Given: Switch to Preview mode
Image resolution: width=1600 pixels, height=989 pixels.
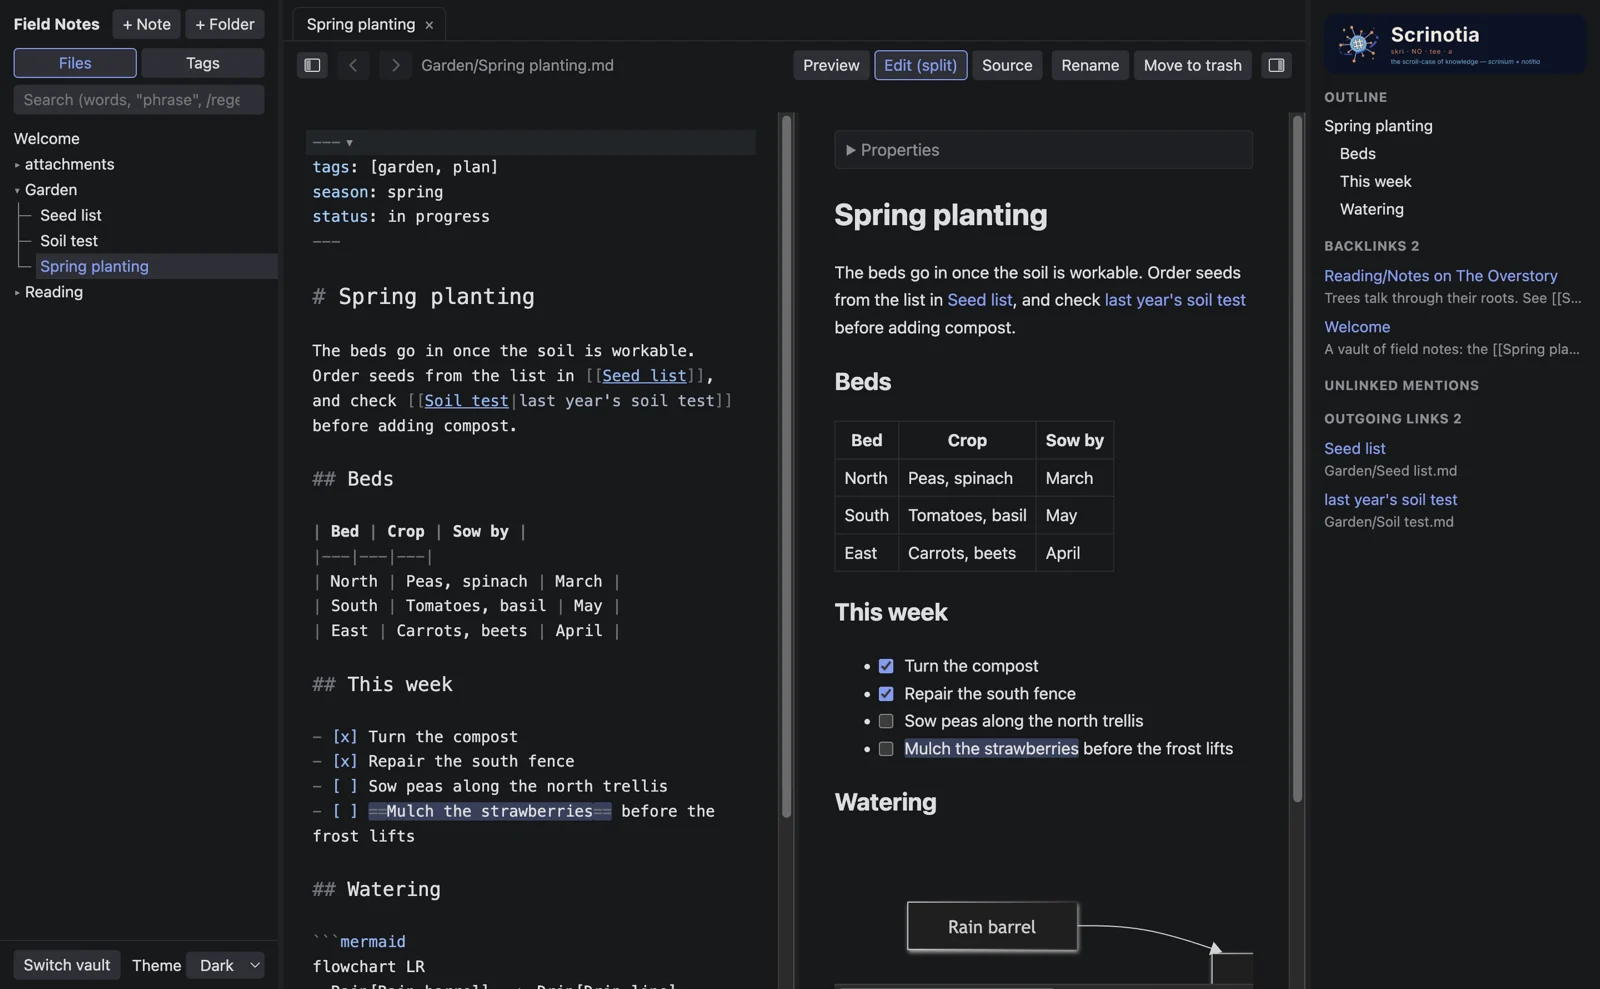Looking at the screenshot, I should (831, 65).
